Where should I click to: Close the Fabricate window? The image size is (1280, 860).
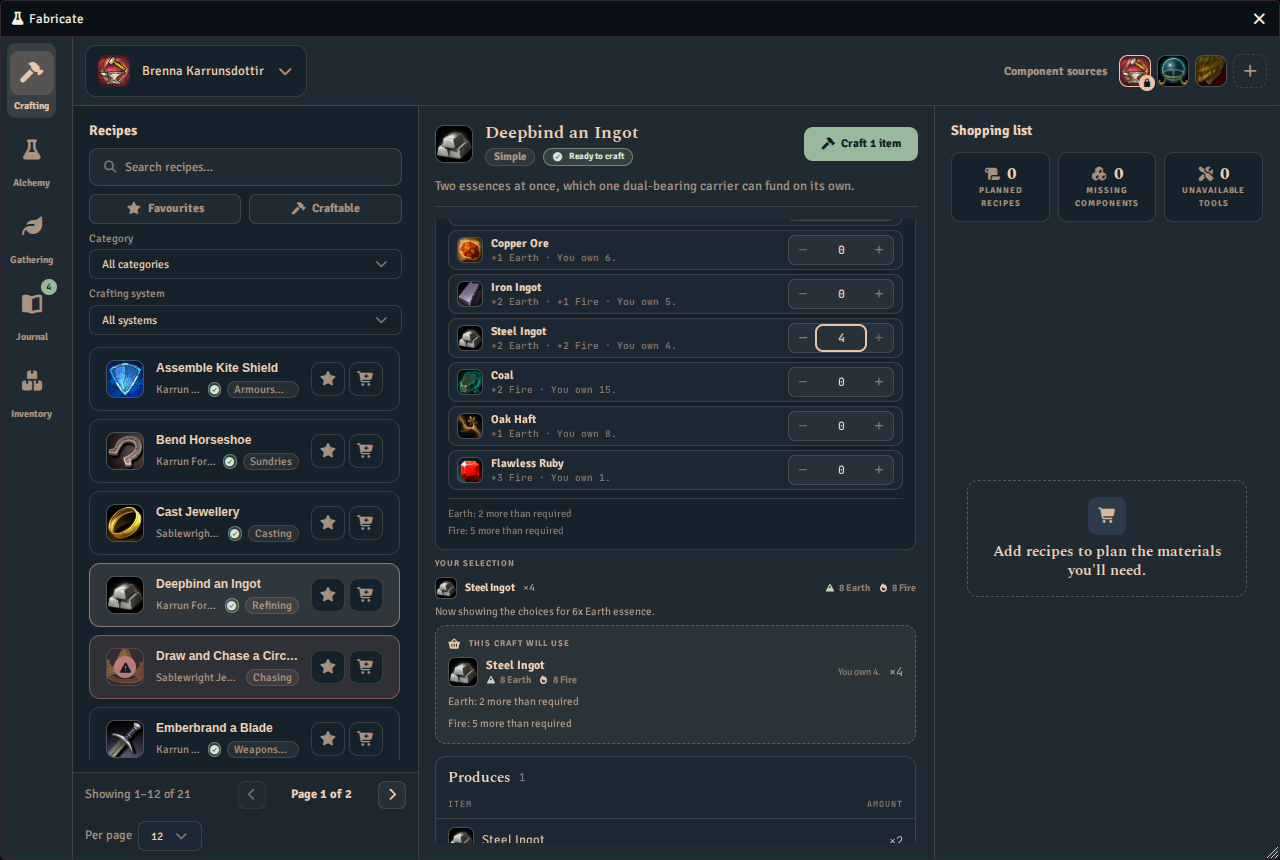click(x=1259, y=19)
